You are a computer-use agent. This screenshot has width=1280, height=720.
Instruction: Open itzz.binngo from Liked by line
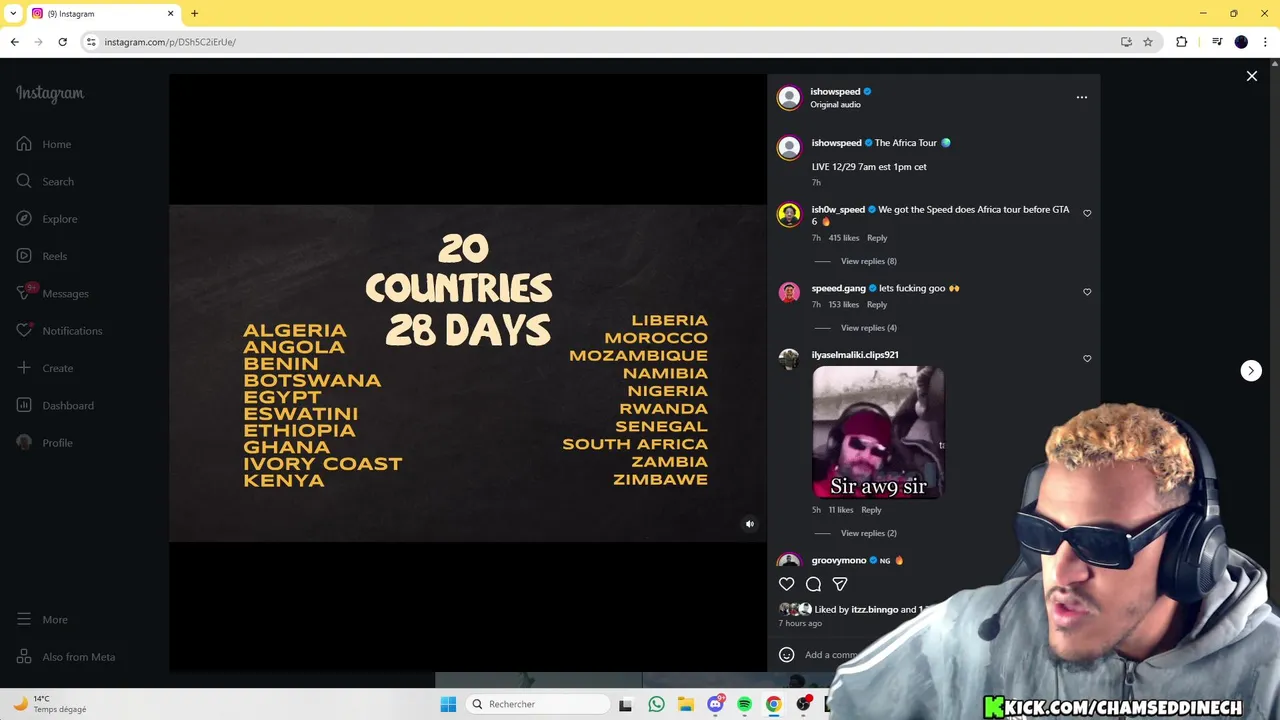pyautogui.click(x=874, y=609)
